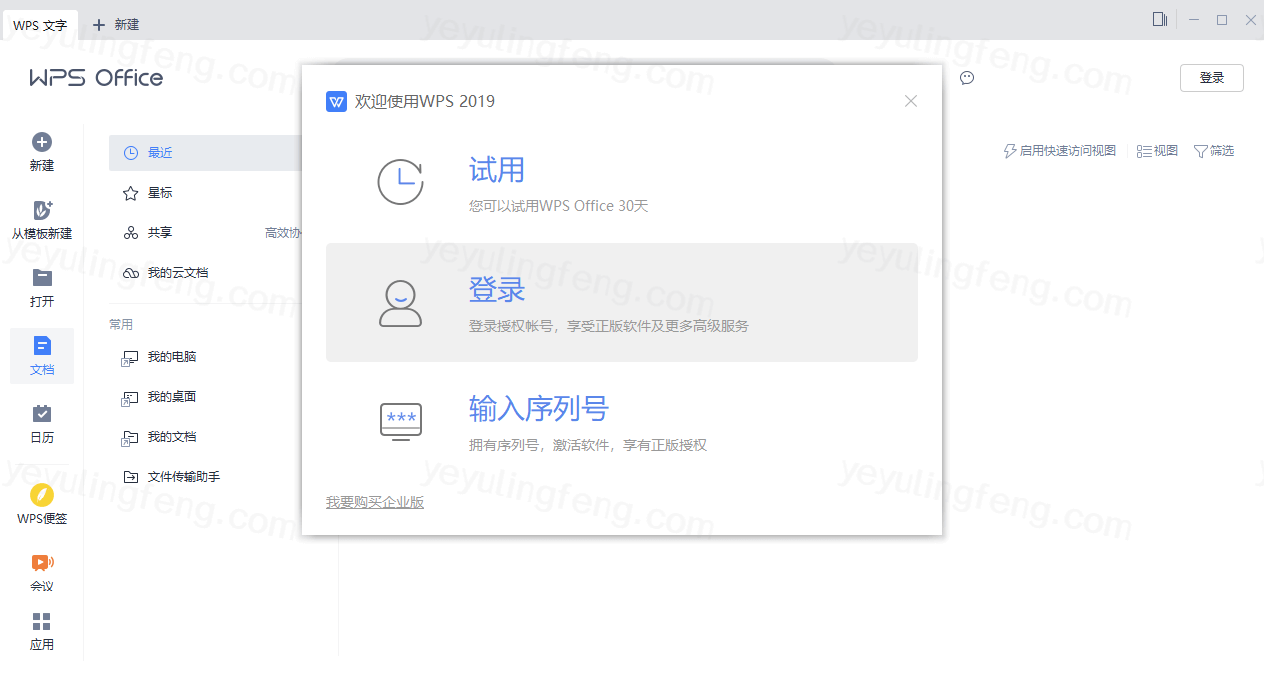Launch WPS便签 from the sidebar

[x=42, y=505]
